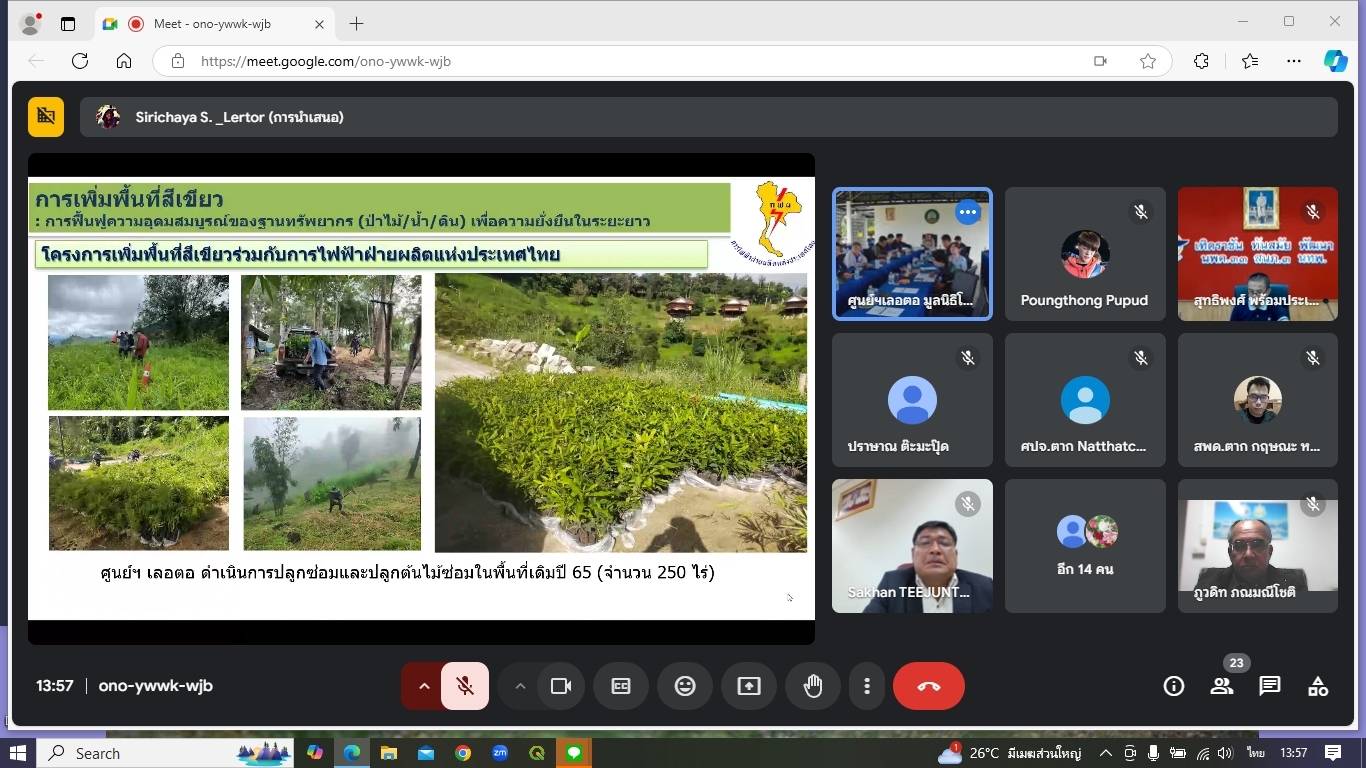
Task: Unmute the microphone in Meet
Action: [x=465, y=686]
